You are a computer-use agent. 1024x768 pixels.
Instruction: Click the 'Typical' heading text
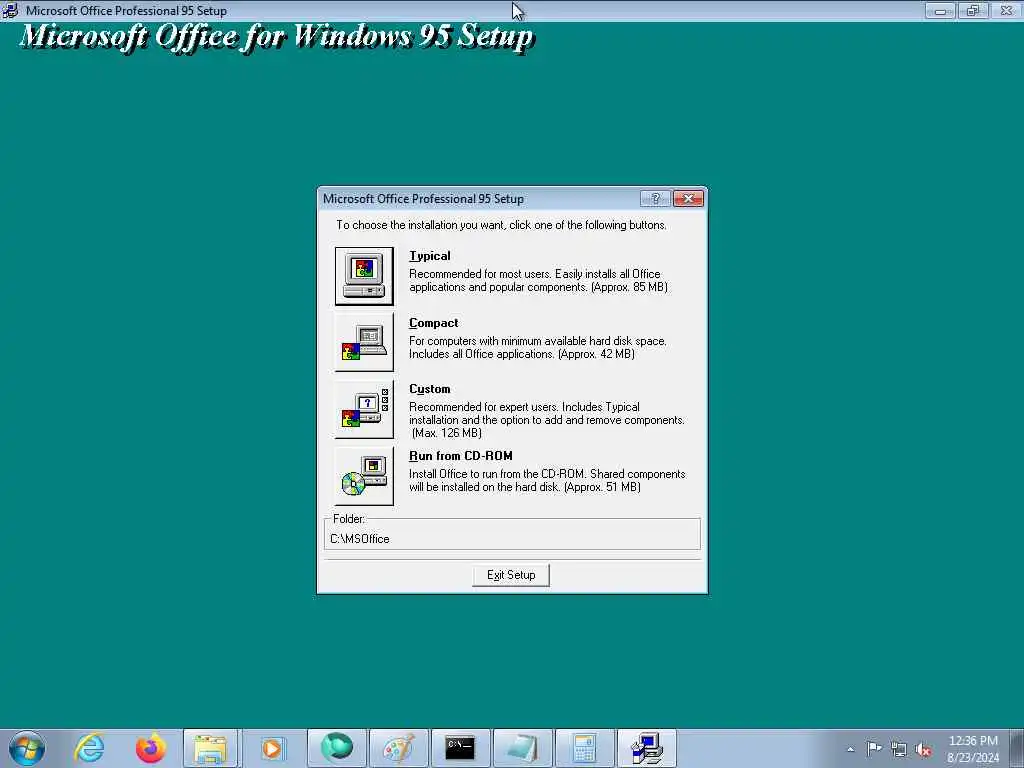[430, 256]
